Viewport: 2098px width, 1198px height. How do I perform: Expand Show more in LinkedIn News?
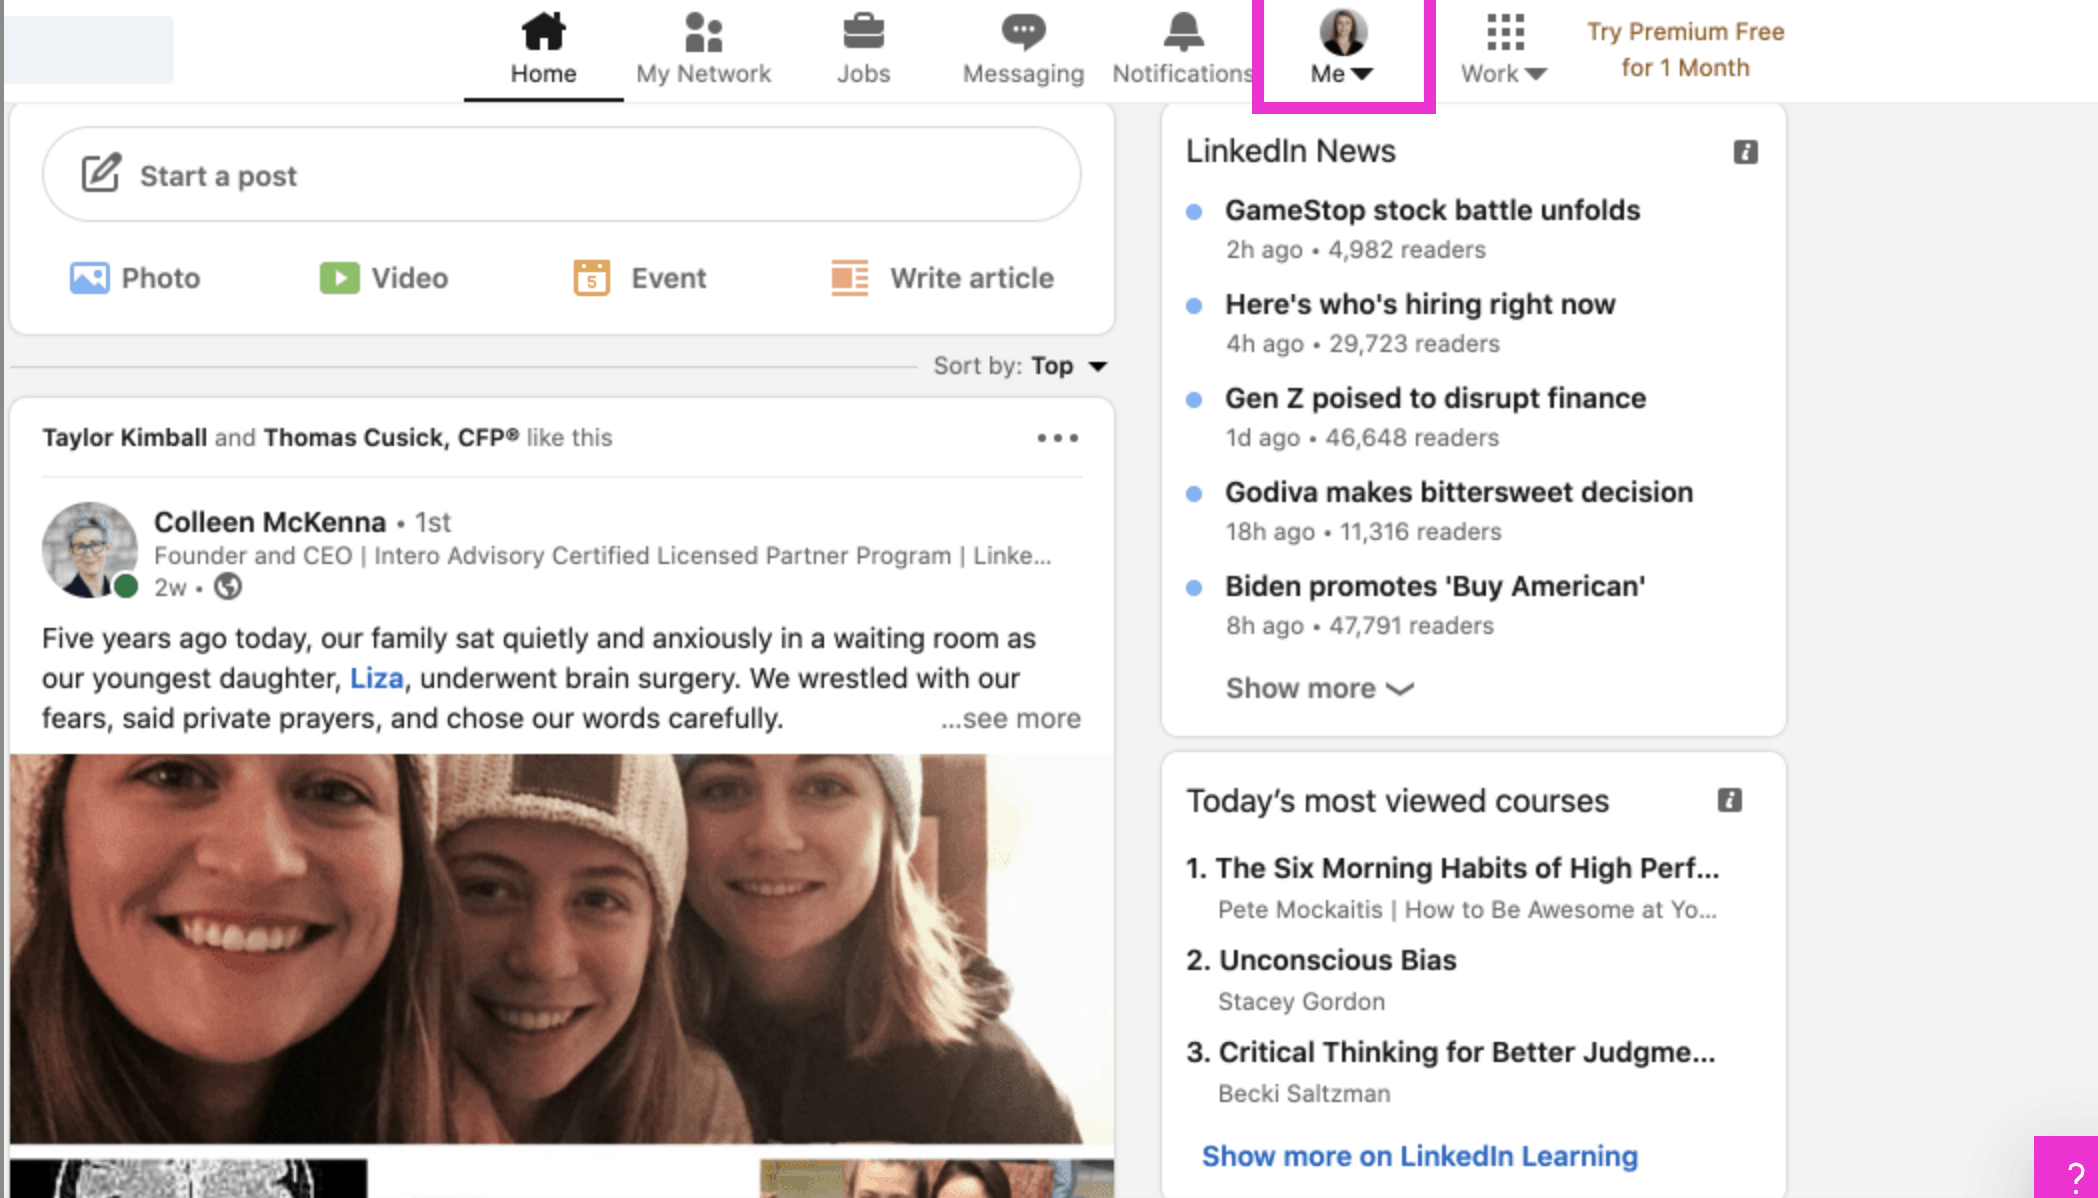coord(1319,688)
